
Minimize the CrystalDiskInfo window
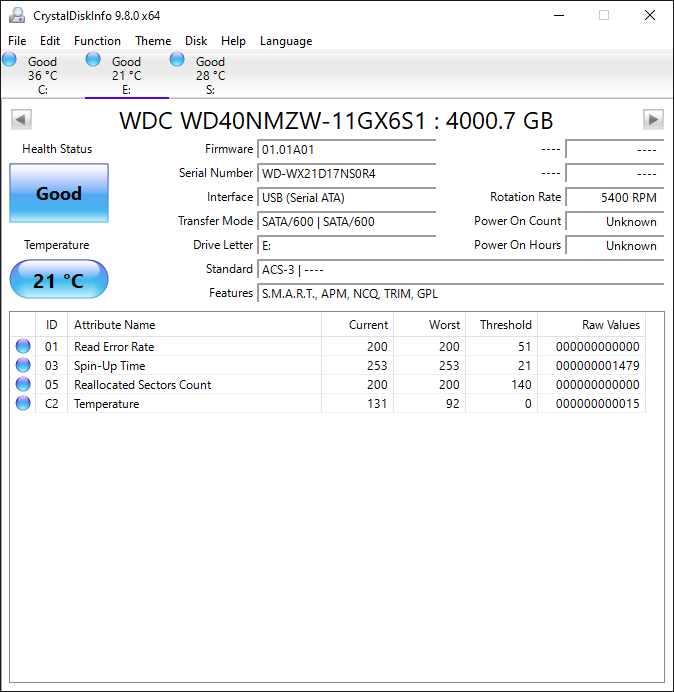[559, 15]
